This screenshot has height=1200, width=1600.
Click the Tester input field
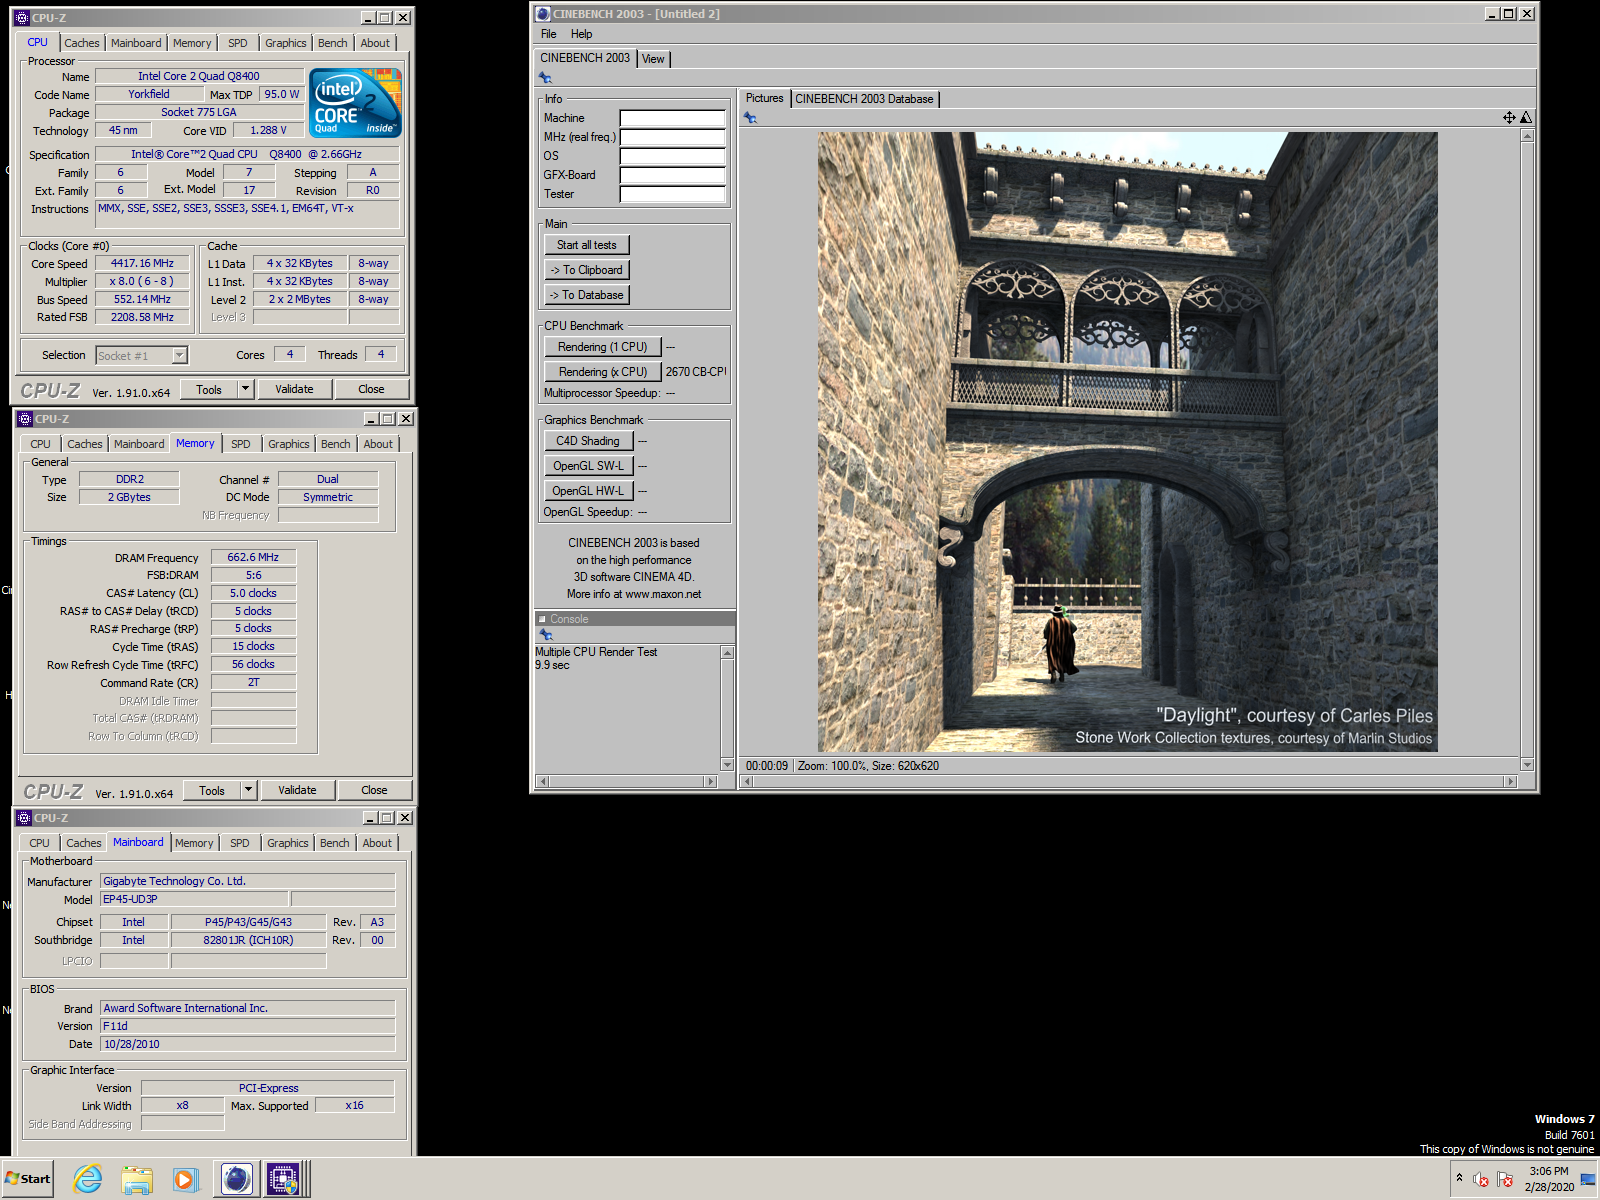tap(672, 194)
